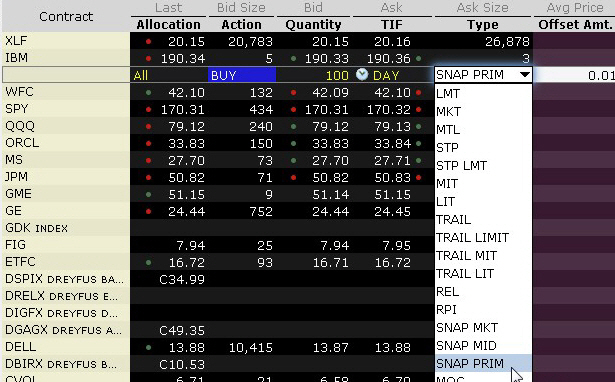Viewport: 615px width, 382px height.
Task: Click the All allocation cell
Action: 169,75
